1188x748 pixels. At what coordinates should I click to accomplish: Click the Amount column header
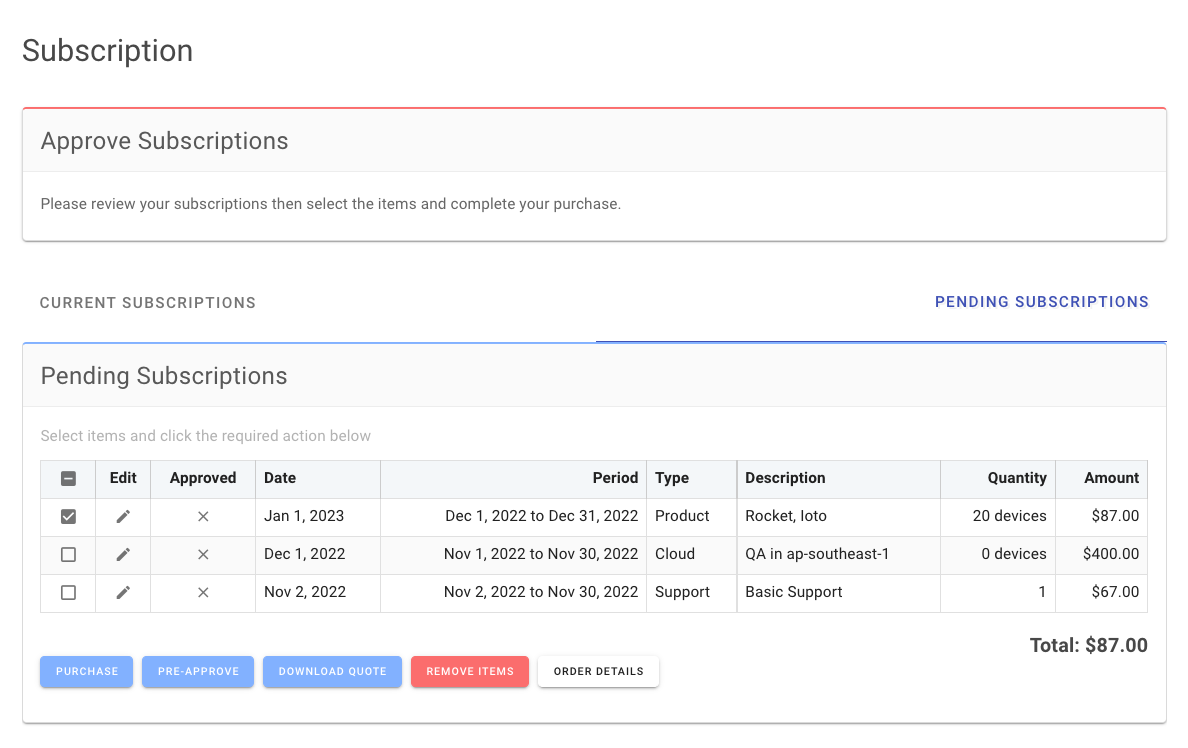click(x=1111, y=478)
